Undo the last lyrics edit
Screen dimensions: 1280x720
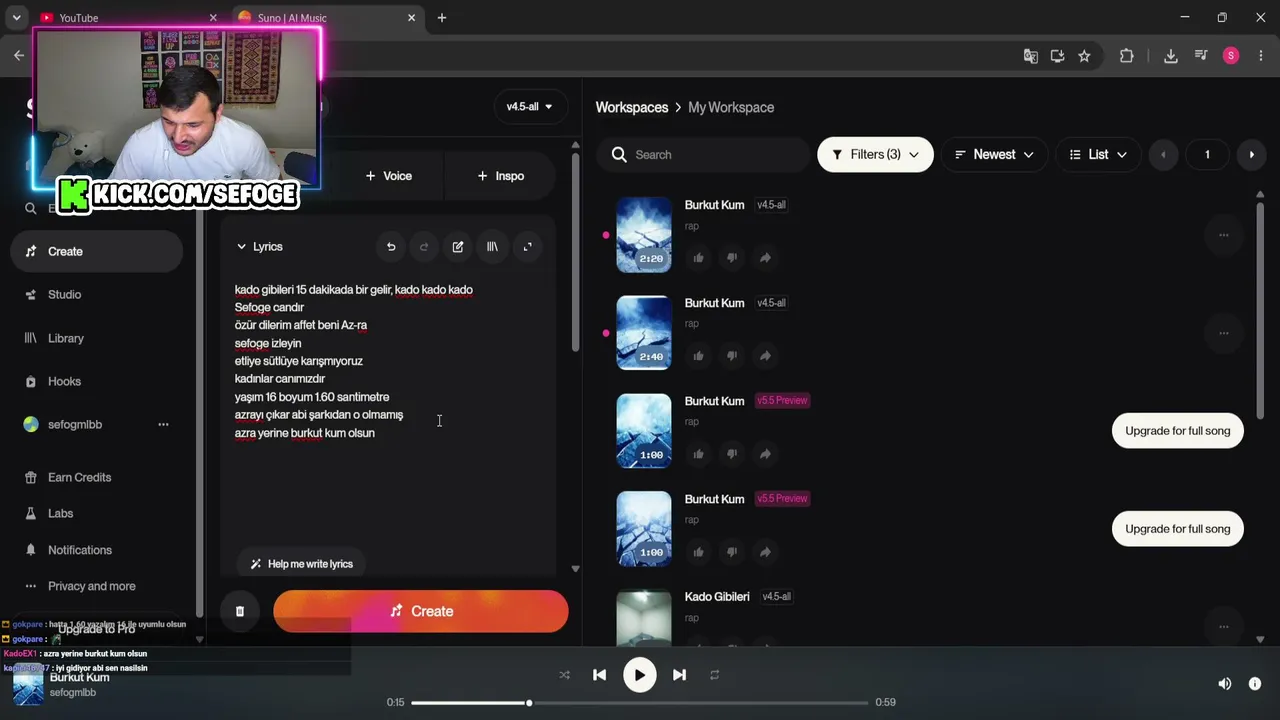coord(391,247)
